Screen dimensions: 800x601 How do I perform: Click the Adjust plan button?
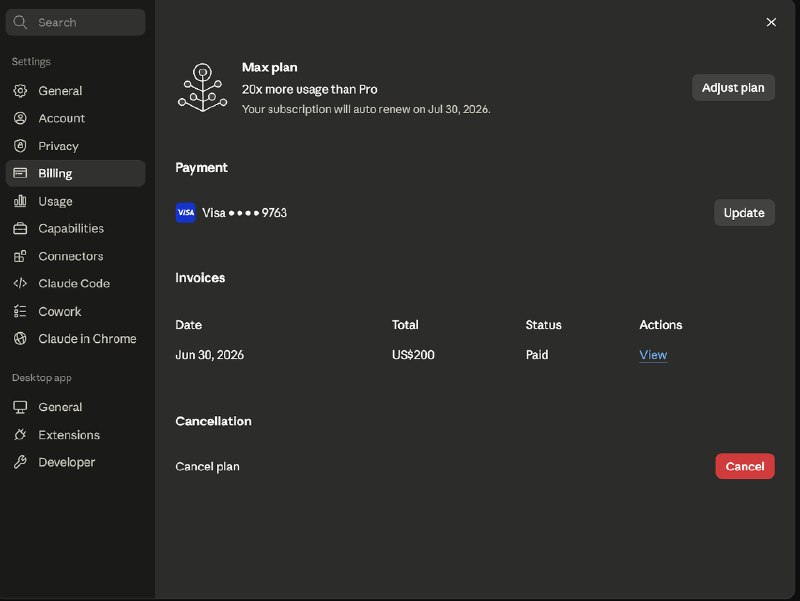(733, 88)
